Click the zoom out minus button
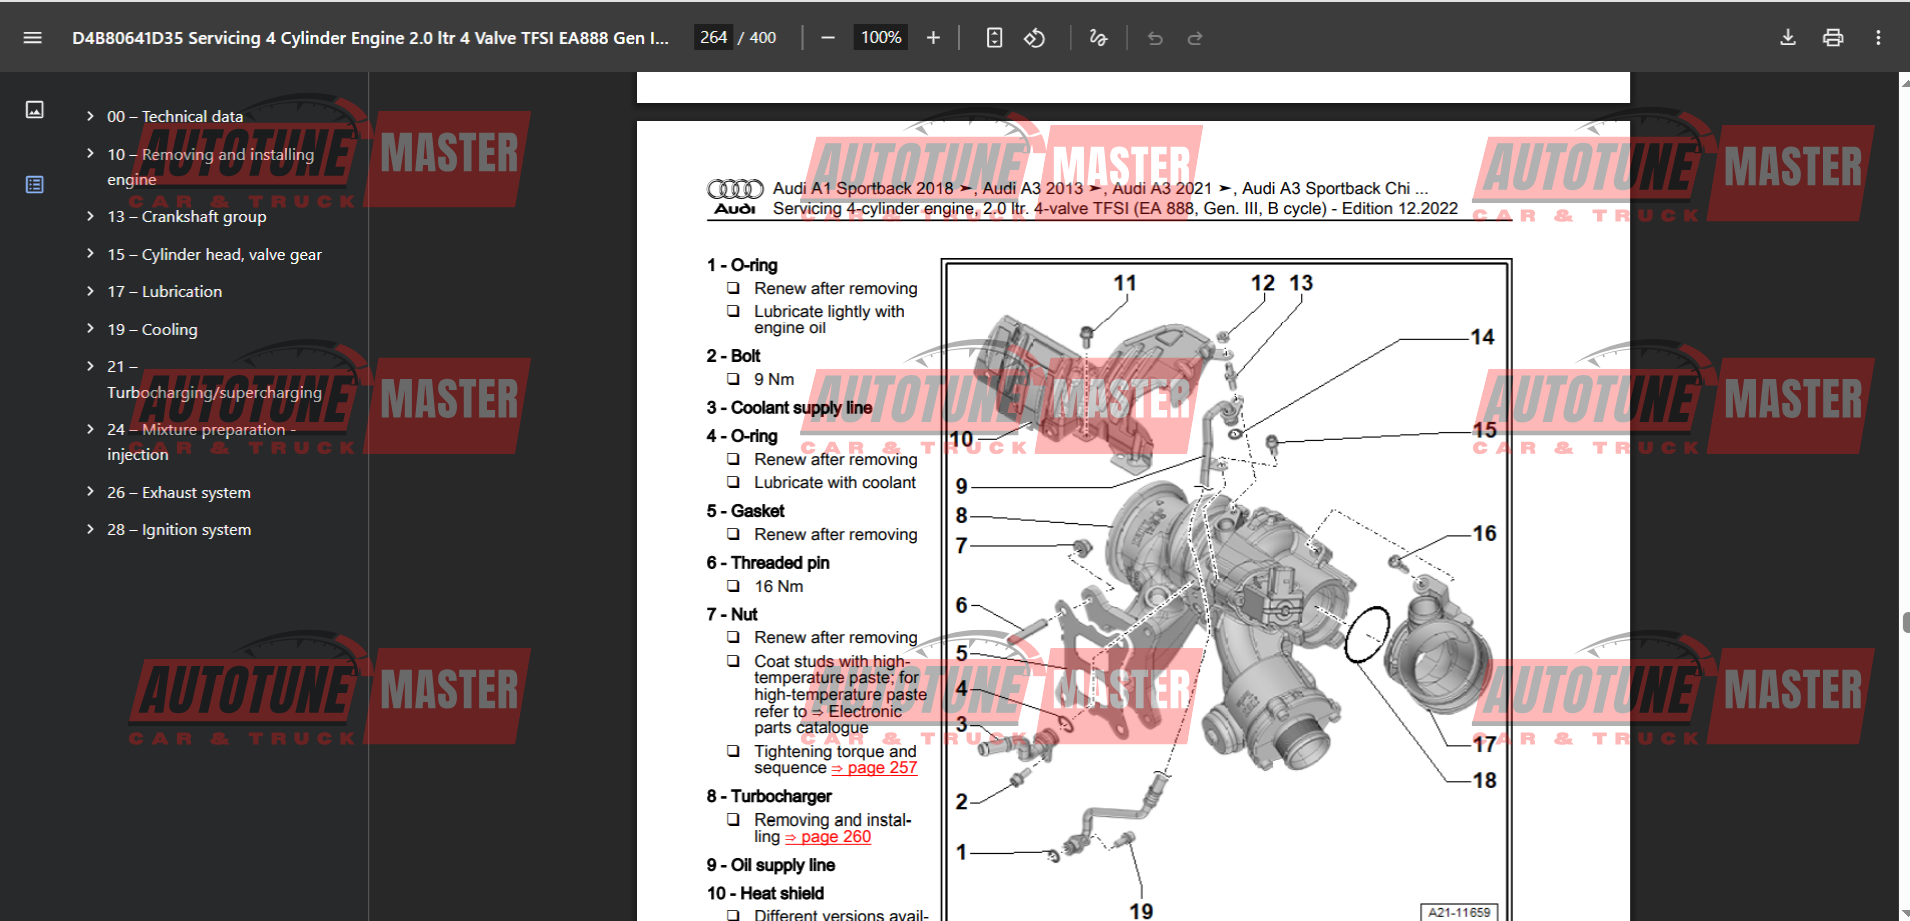 828,38
